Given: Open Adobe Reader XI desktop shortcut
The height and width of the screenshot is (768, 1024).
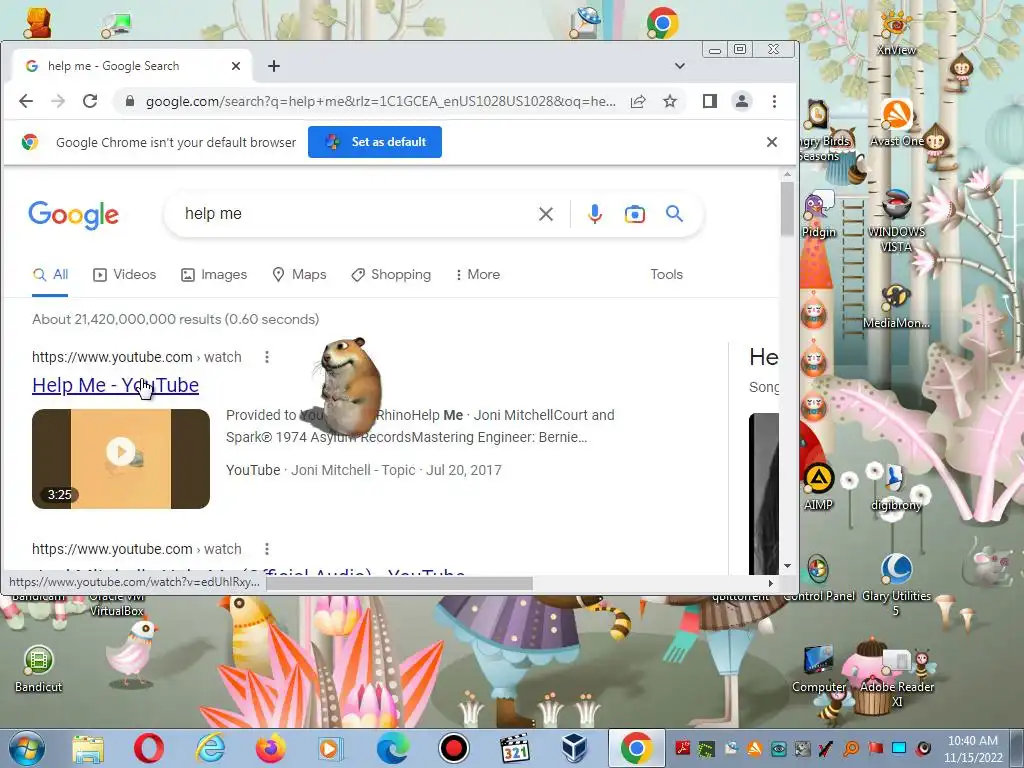Looking at the screenshot, I should [x=897, y=678].
